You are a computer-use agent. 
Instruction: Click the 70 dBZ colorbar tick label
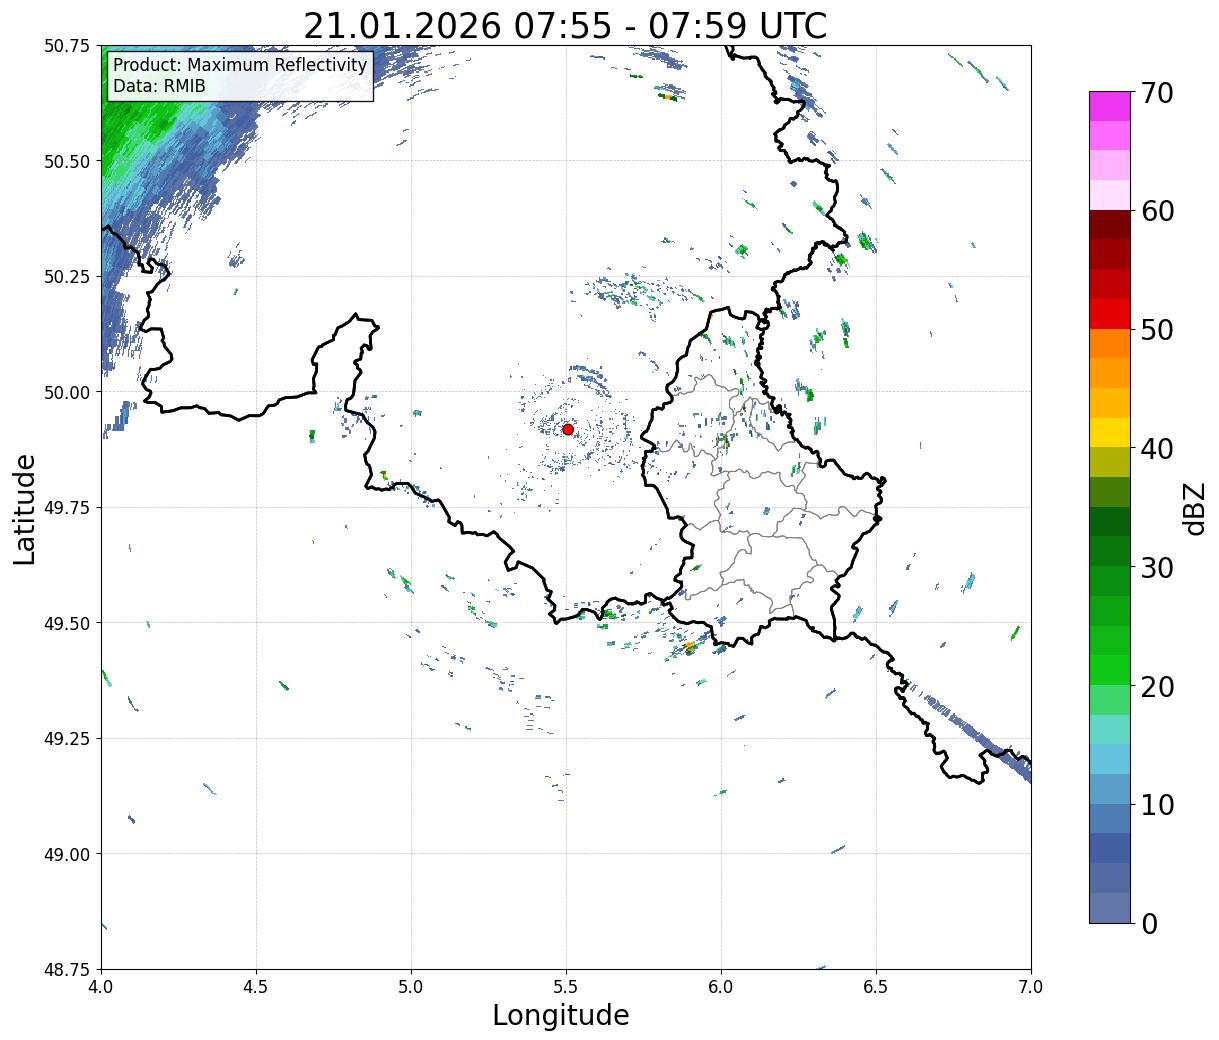click(1157, 93)
